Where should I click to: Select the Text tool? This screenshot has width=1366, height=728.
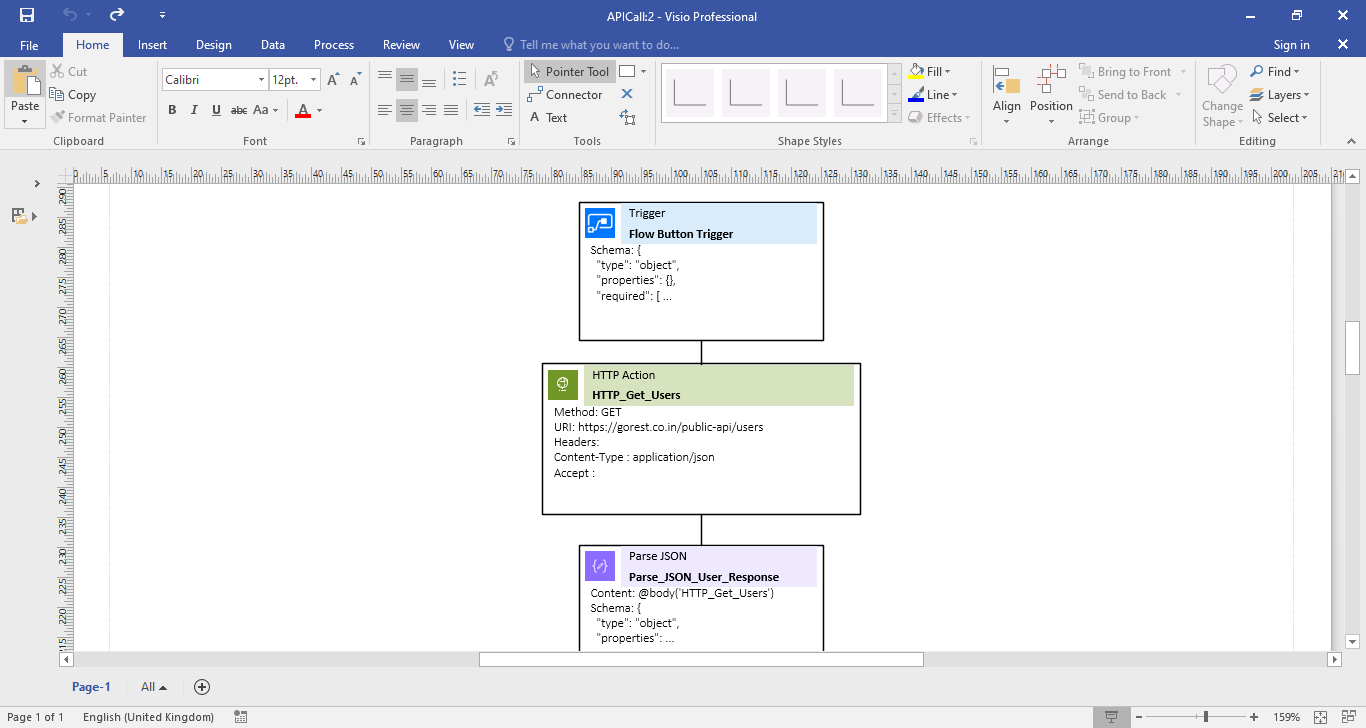[557, 117]
